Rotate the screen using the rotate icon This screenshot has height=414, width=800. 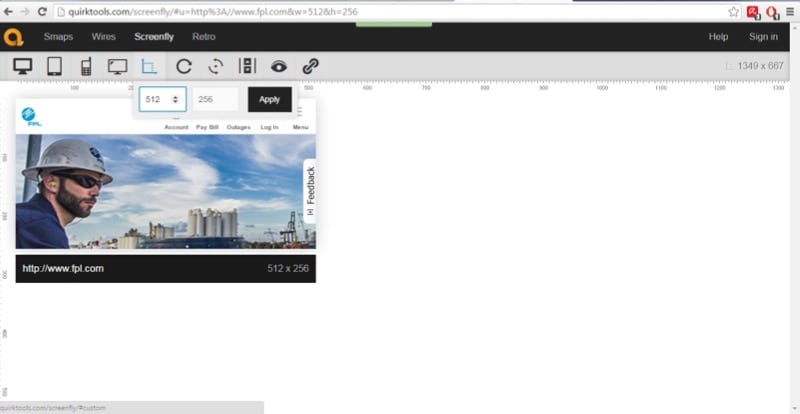point(215,66)
